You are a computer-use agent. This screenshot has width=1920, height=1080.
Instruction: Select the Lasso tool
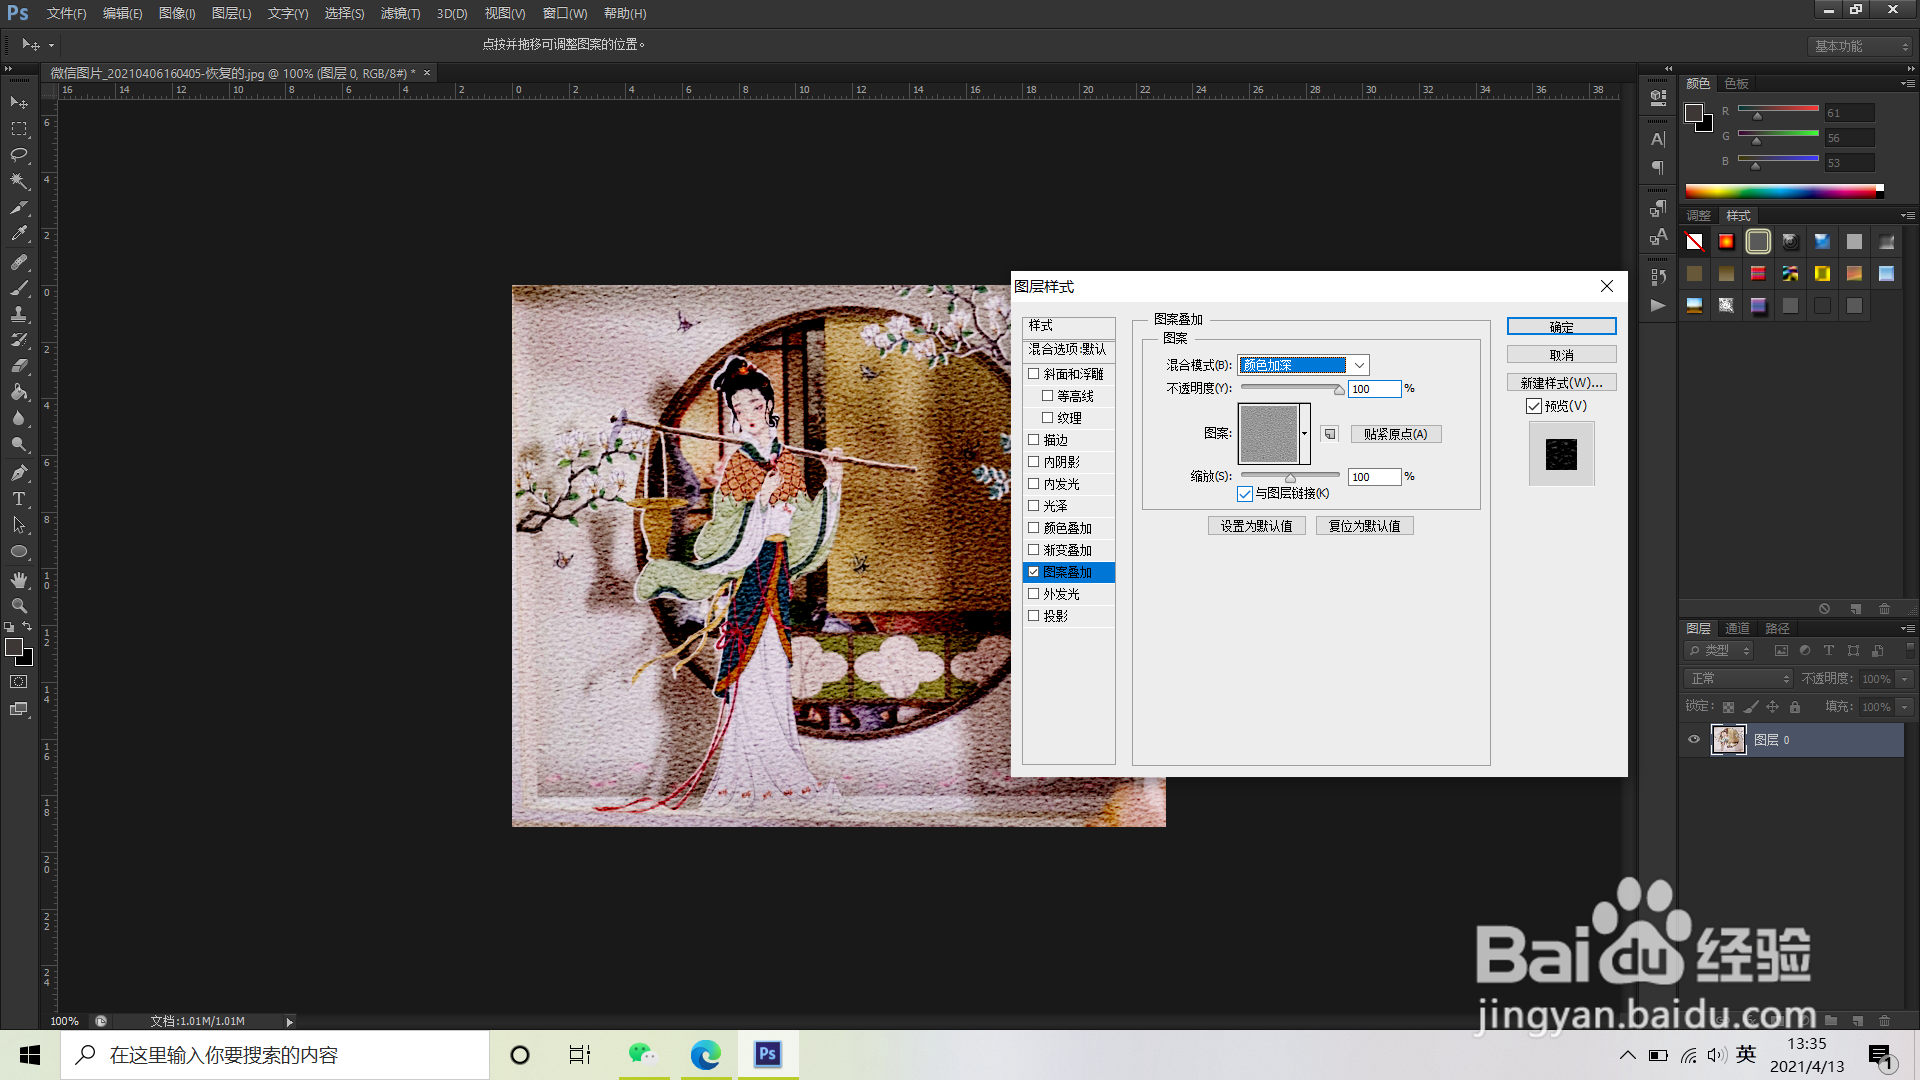(19, 155)
